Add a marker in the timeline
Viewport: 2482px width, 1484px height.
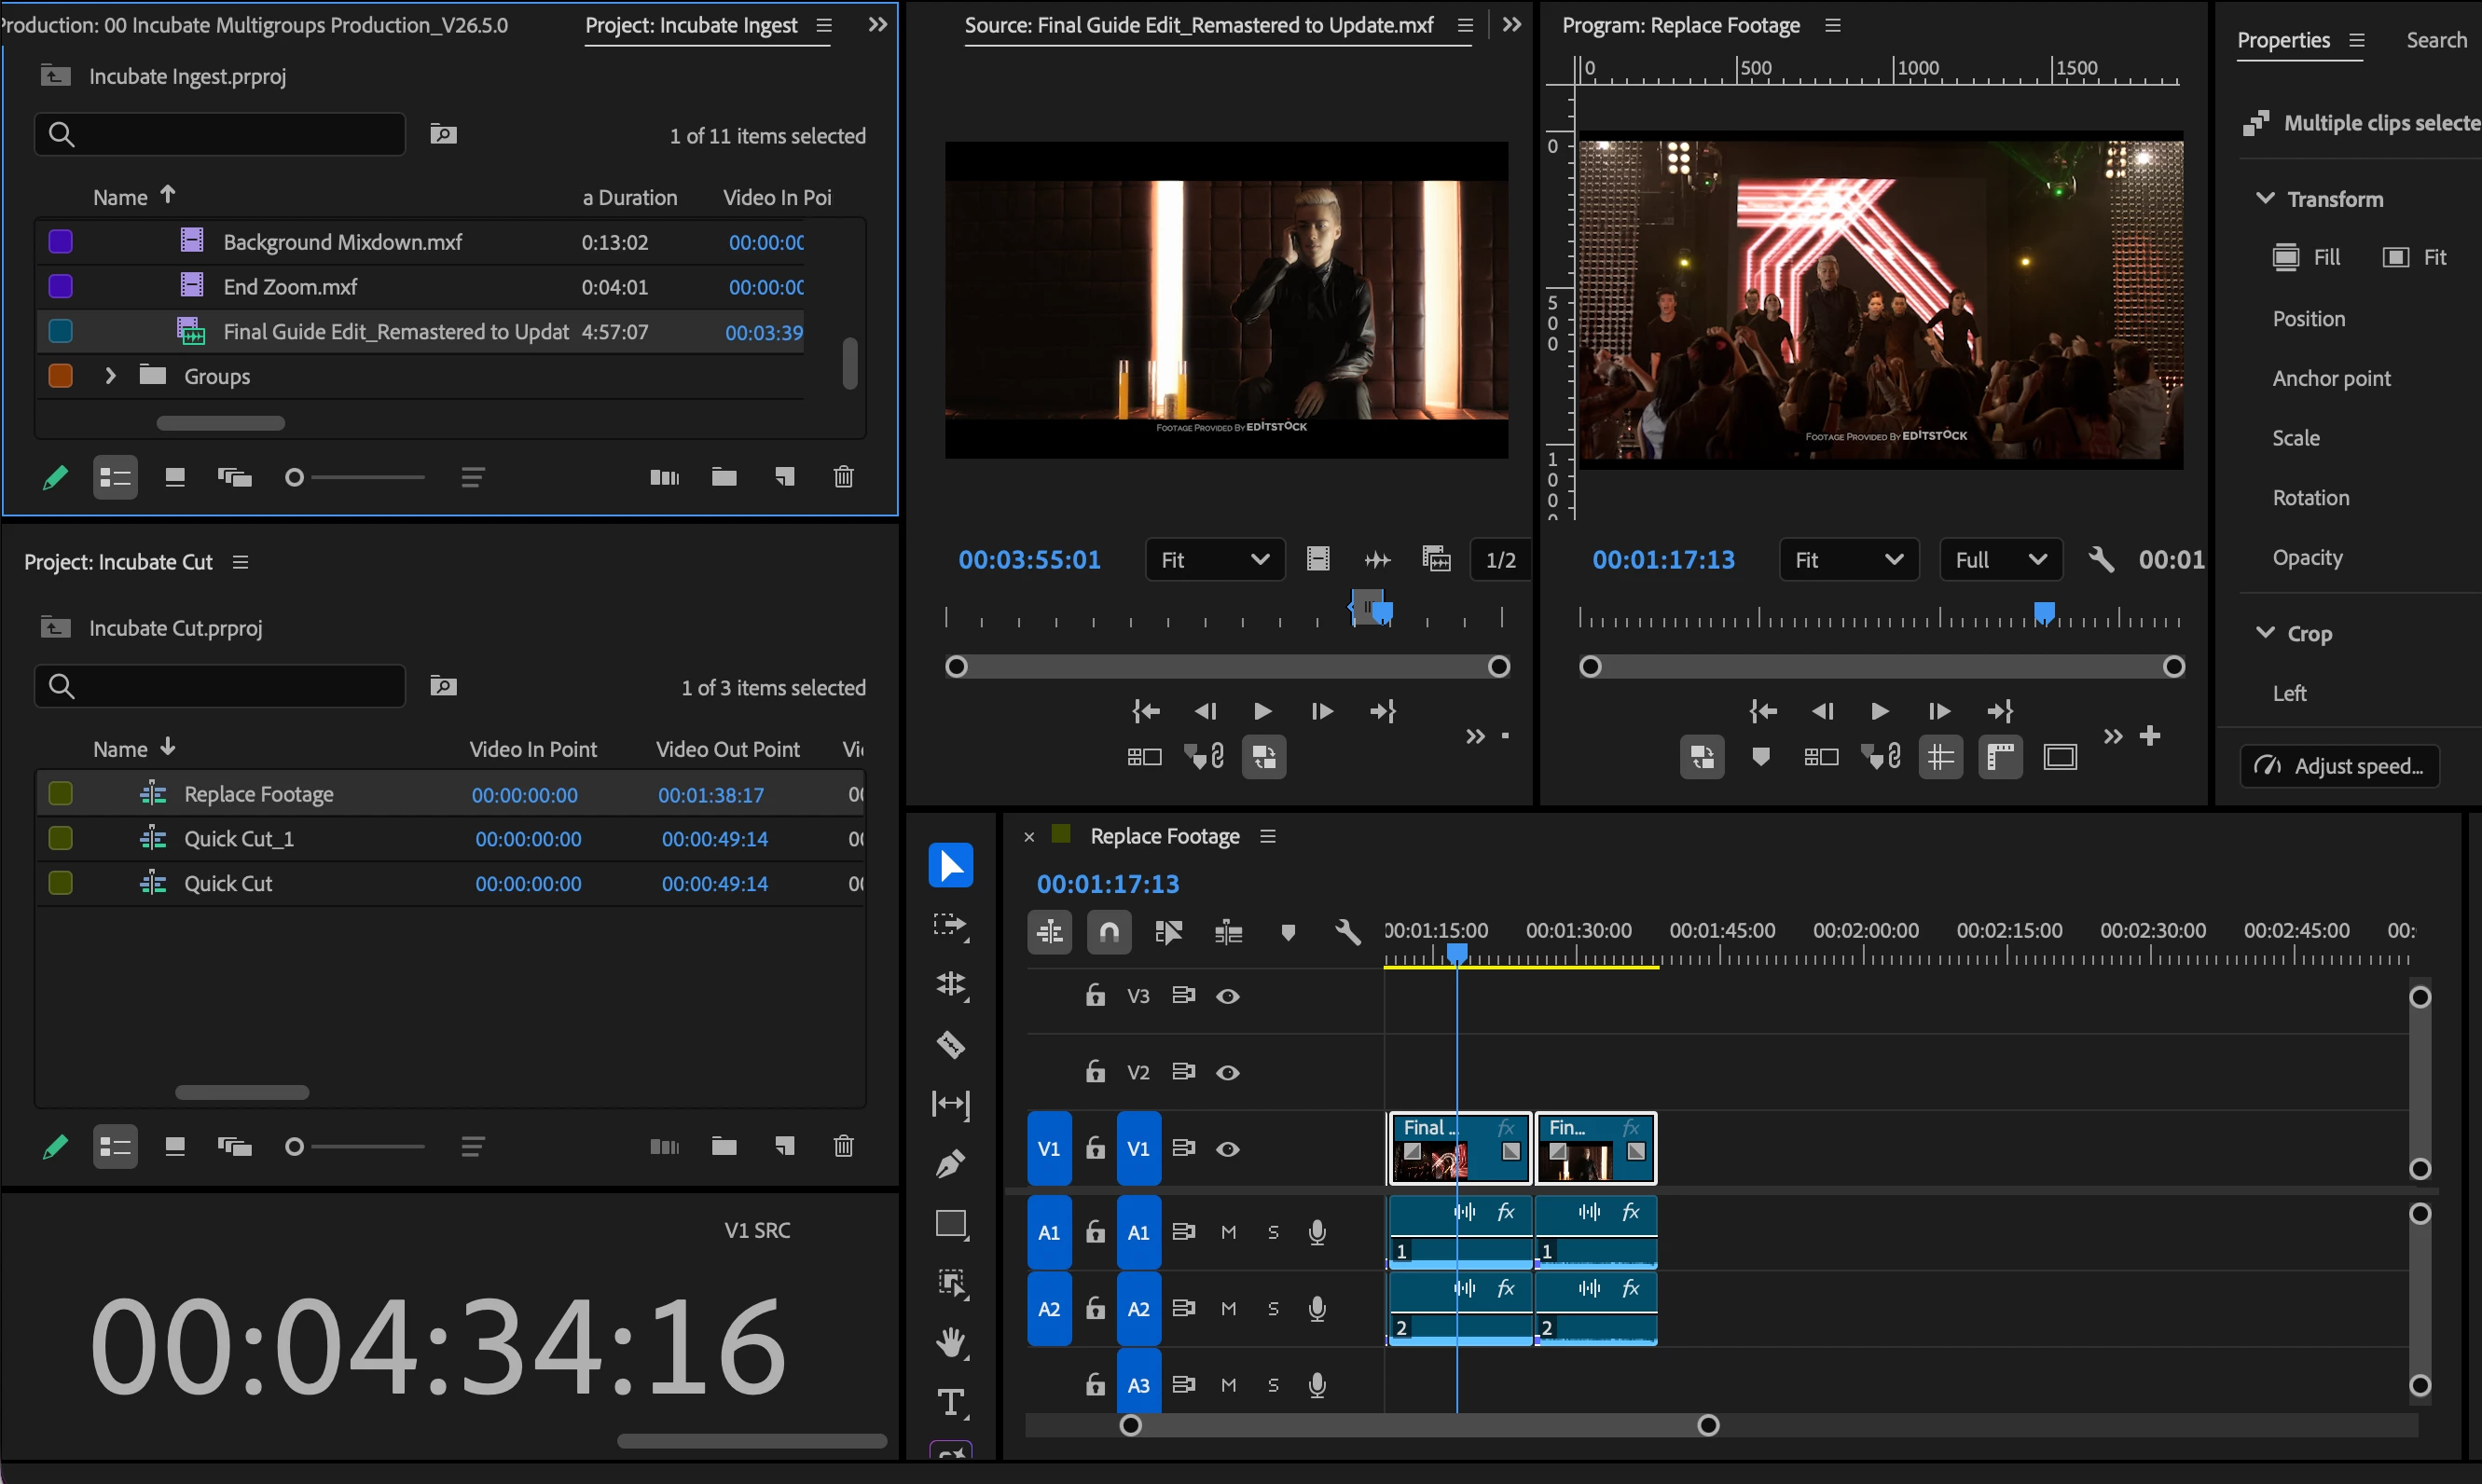click(x=1288, y=932)
